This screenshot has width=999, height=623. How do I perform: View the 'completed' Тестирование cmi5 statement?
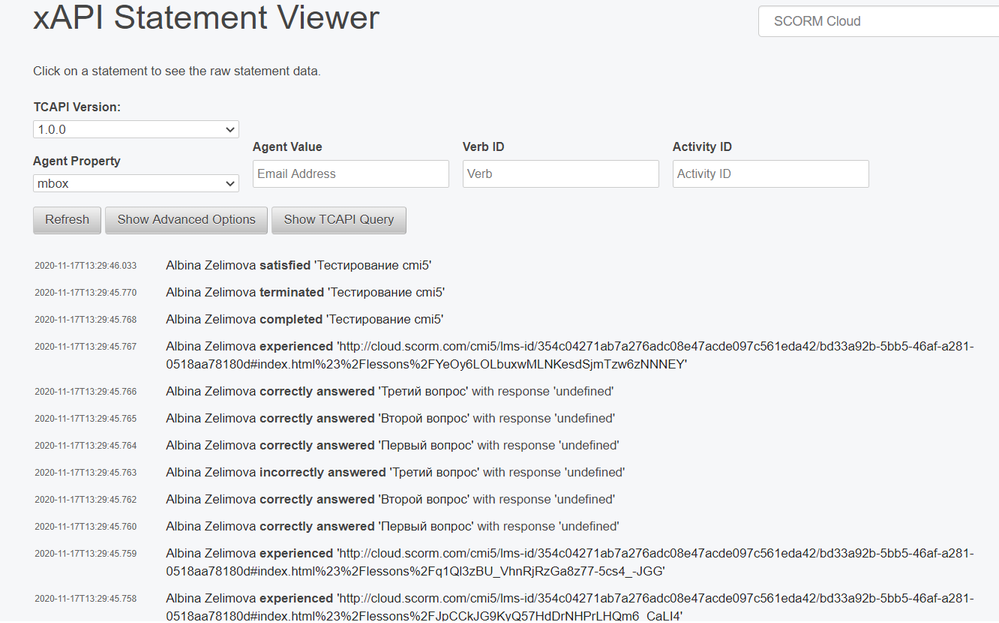coord(304,320)
